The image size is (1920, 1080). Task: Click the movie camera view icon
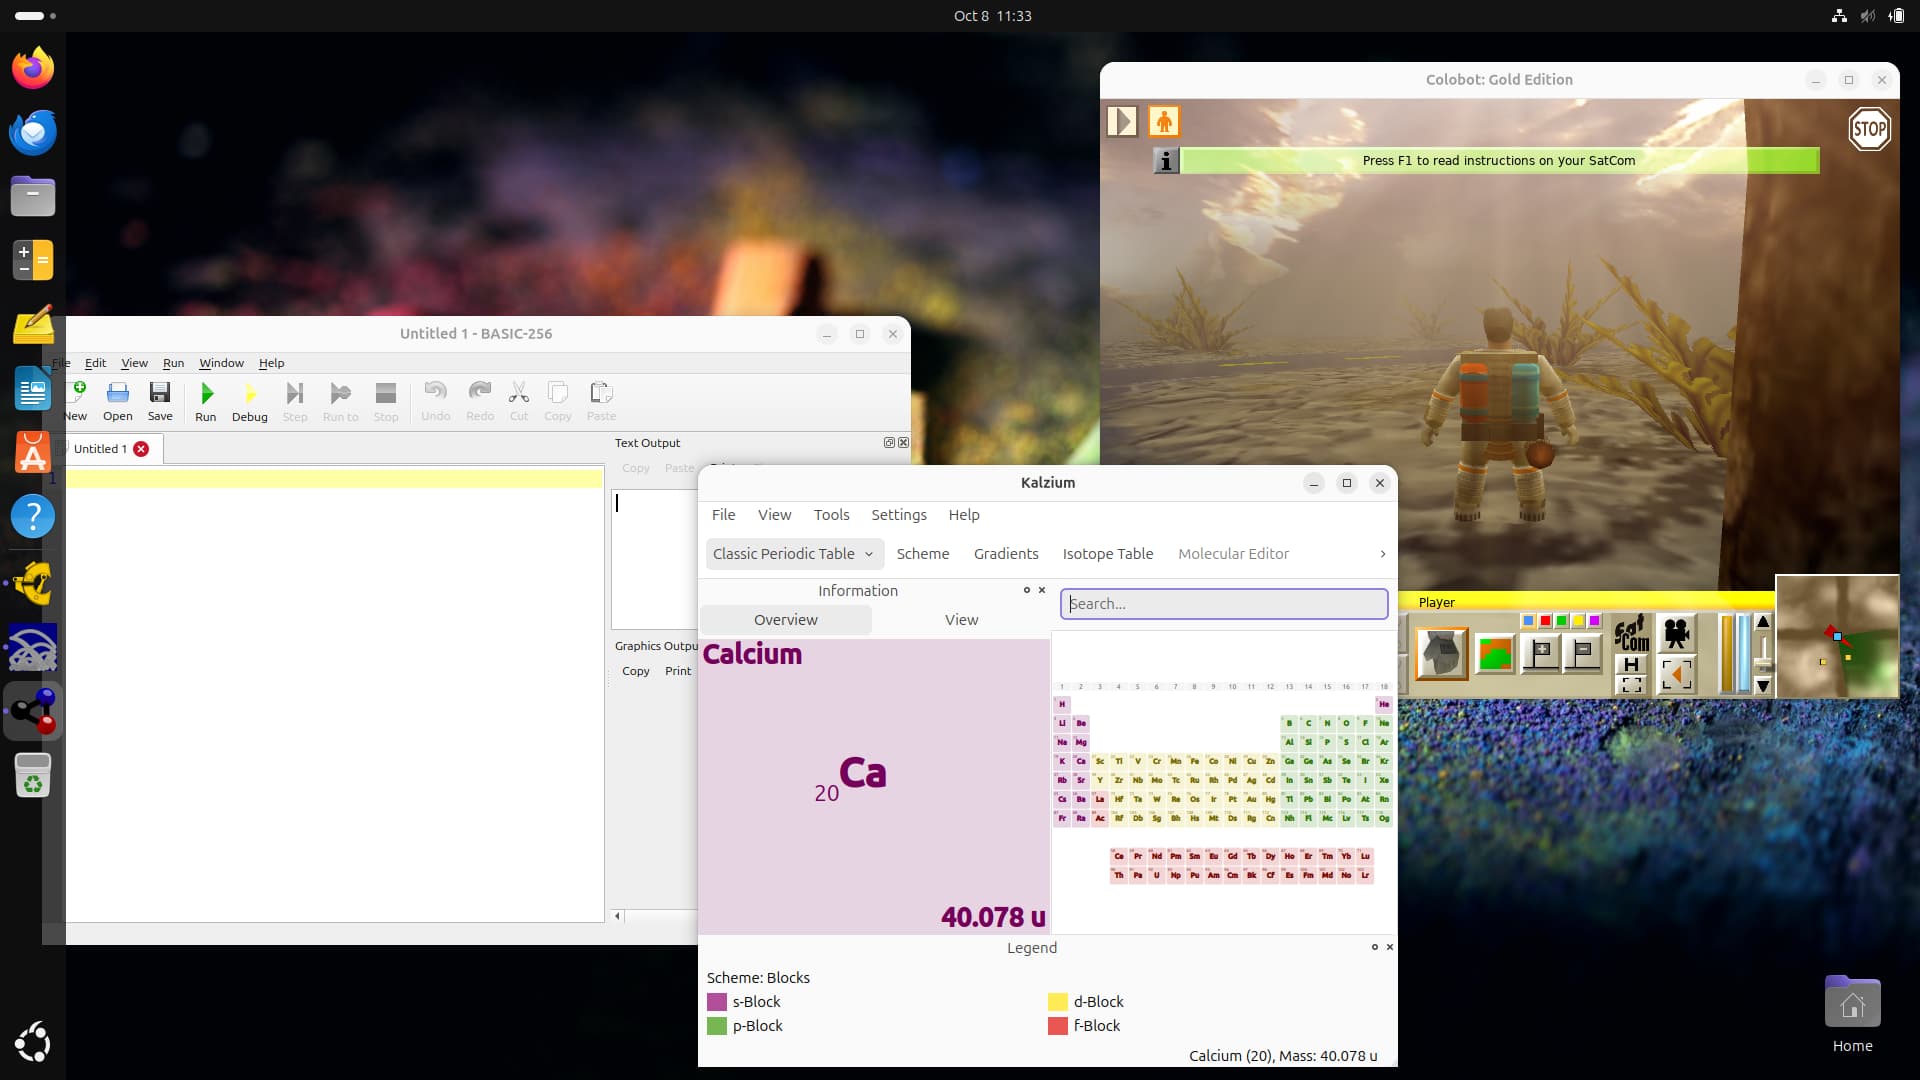pyautogui.click(x=1676, y=634)
